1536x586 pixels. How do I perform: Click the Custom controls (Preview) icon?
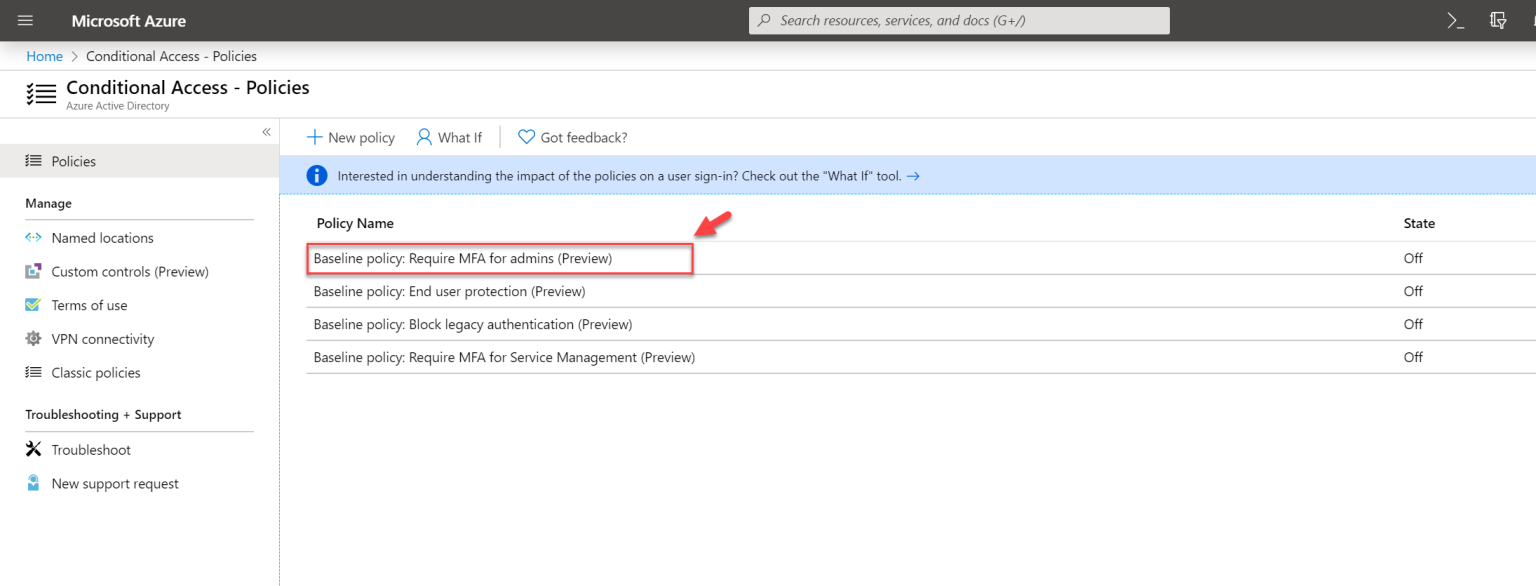tap(33, 271)
